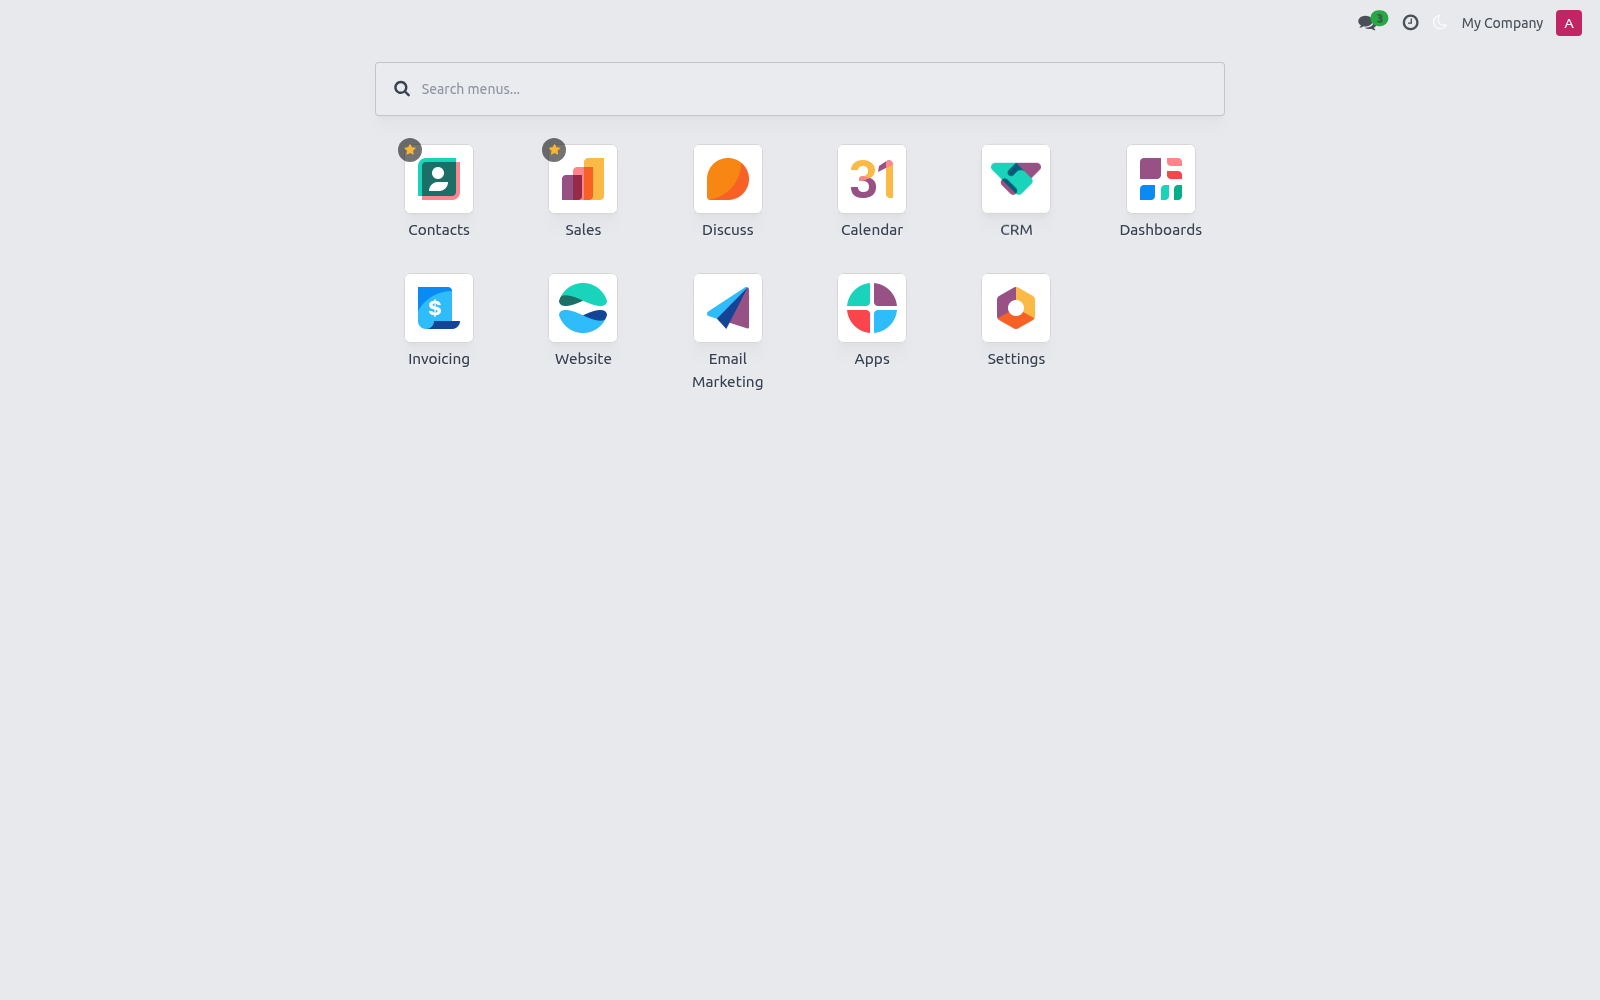Open the CRM app
Screen dimensions: 1600x1000
[1016, 179]
